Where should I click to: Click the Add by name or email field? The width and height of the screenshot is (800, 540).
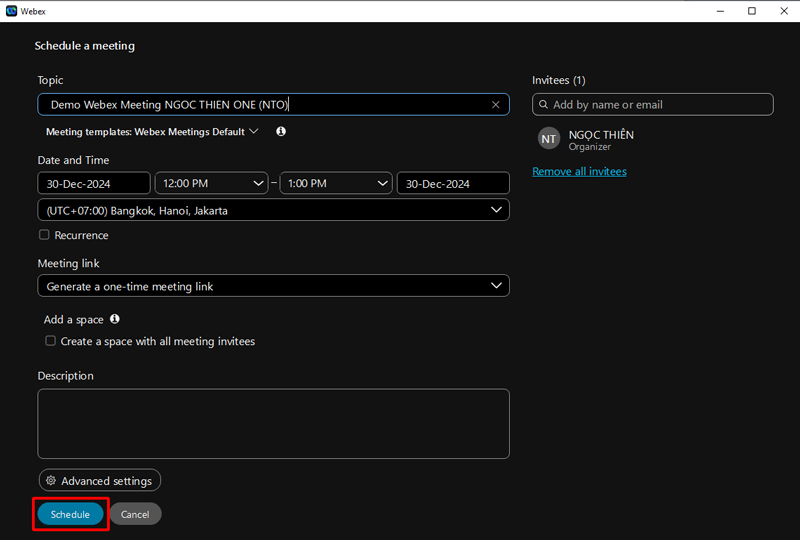point(653,105)
